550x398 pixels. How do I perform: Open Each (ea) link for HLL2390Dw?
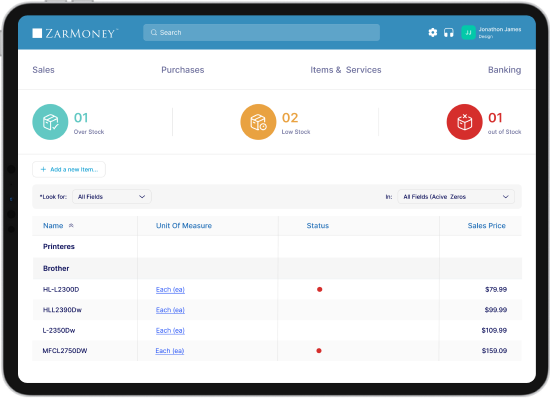click(170, 310)
